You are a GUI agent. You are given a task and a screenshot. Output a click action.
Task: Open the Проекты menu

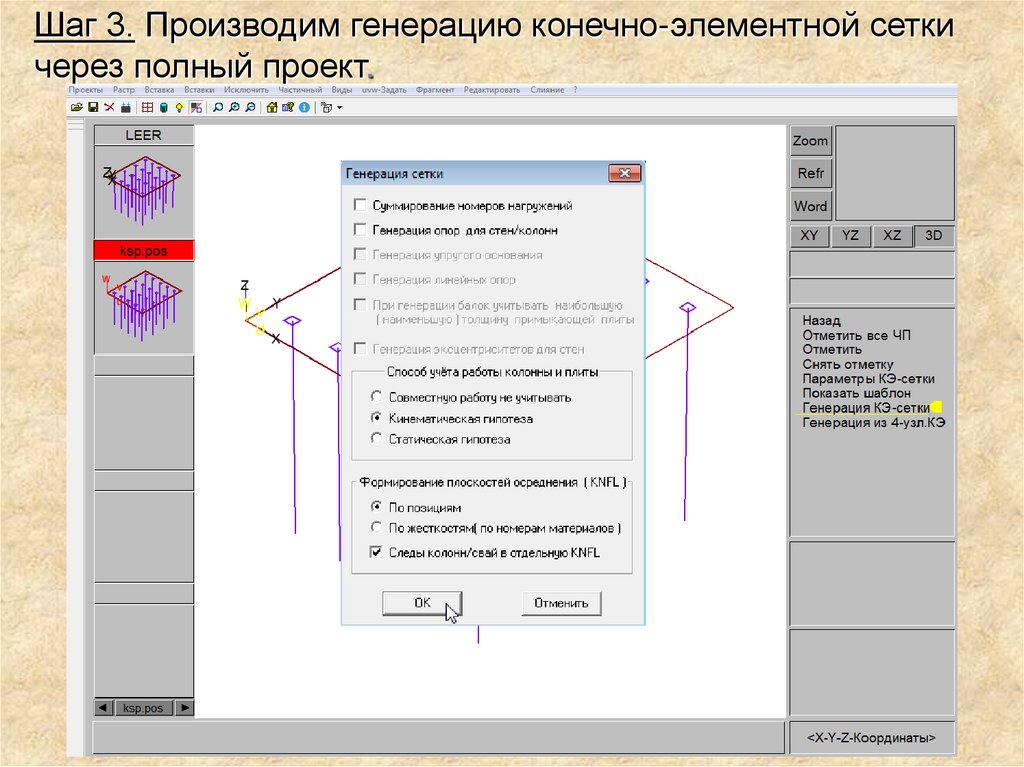tap(86, 90)
